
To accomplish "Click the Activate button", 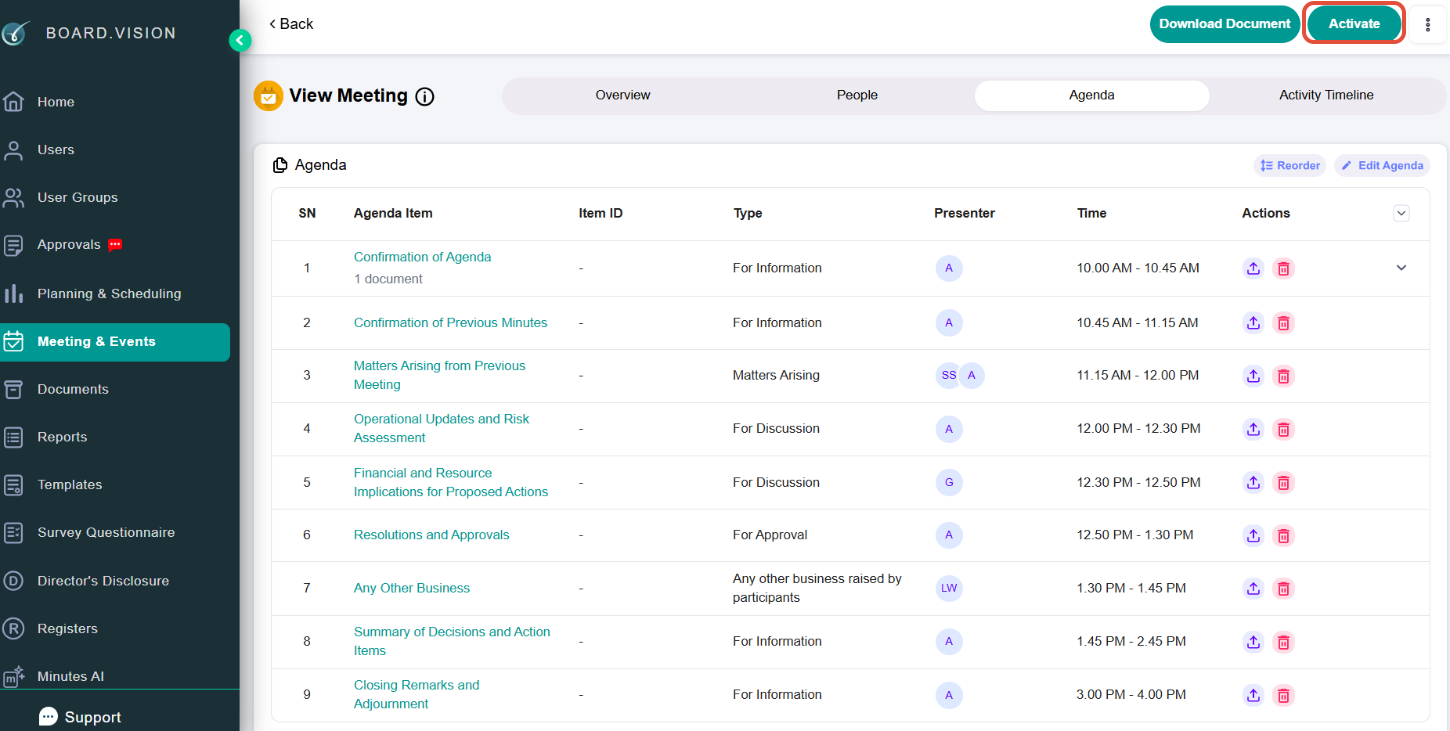I will coord(1354,24).
